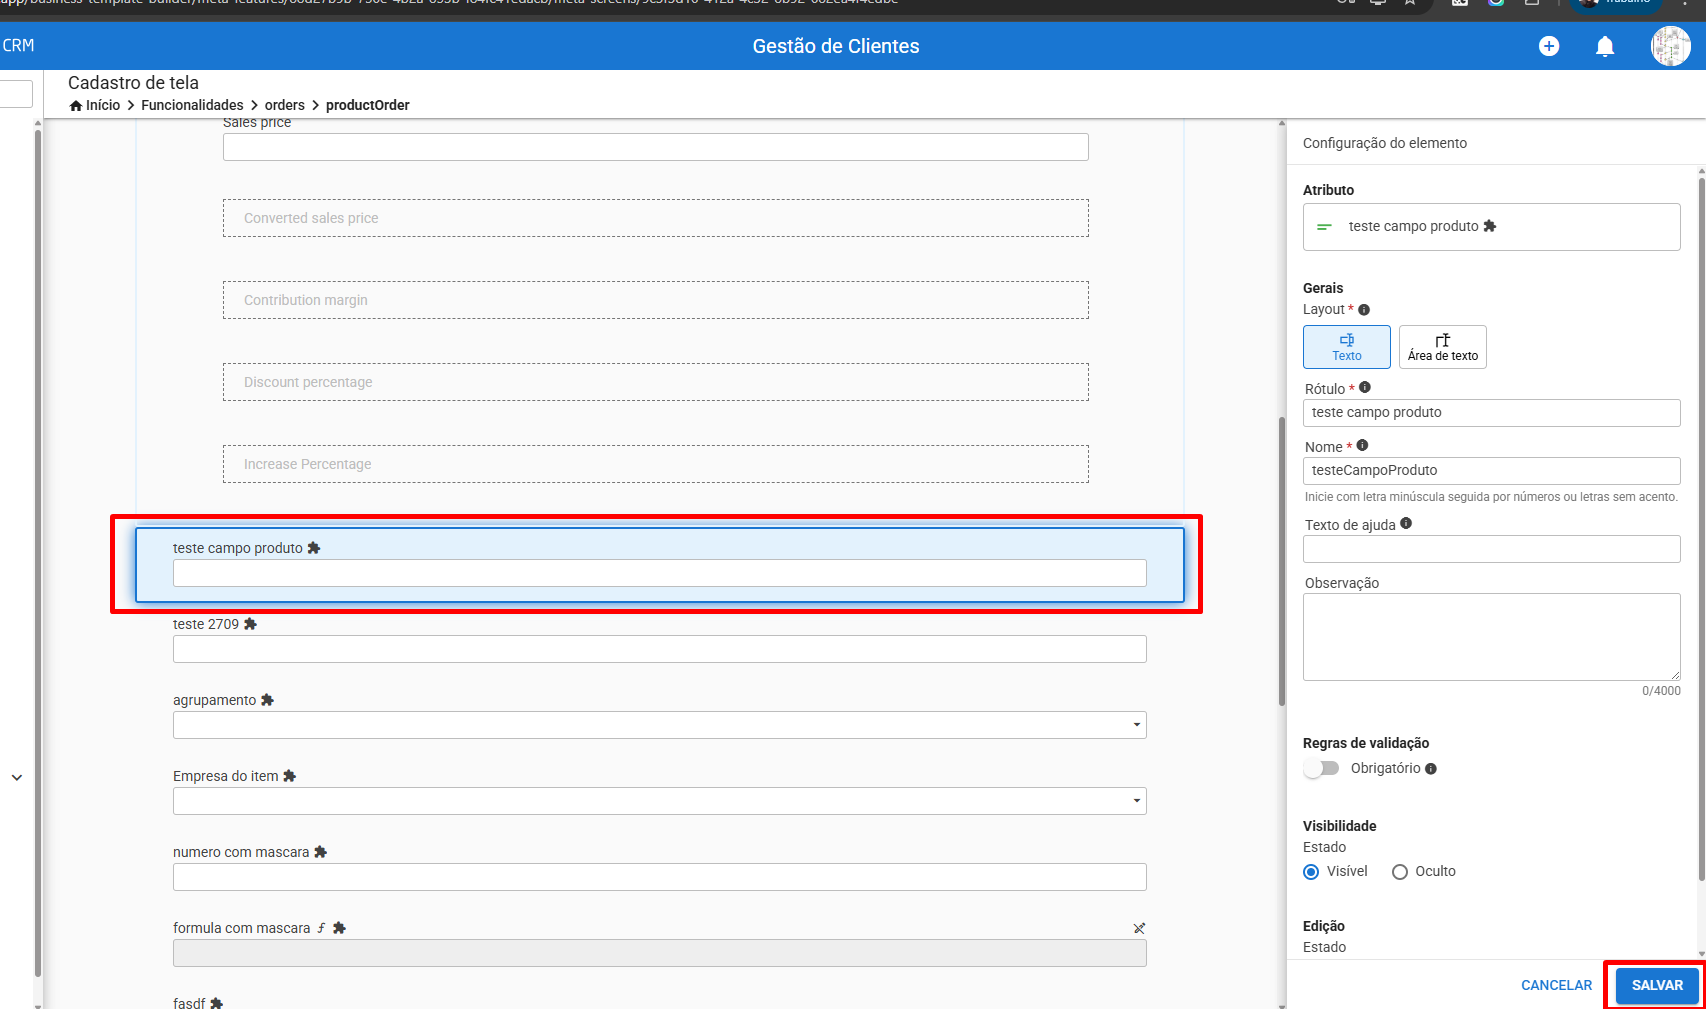Click the numero com mascara input
1706x1009 pixels.
(x=660, y=877)
